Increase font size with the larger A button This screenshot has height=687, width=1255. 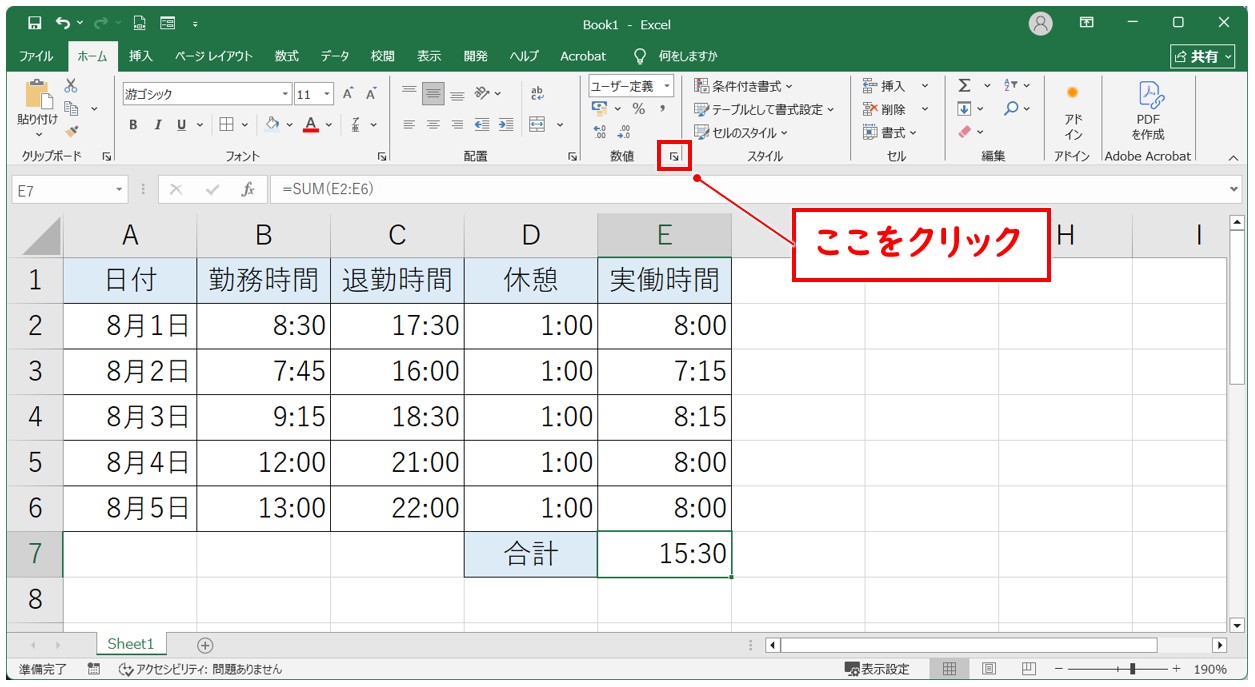pos(348,94)
